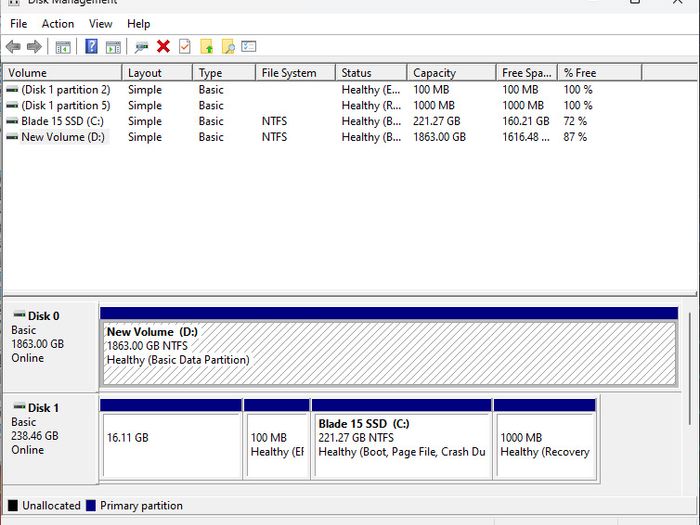Toggle the Show/Hide Action Pane icon

[x=113, y=47]
